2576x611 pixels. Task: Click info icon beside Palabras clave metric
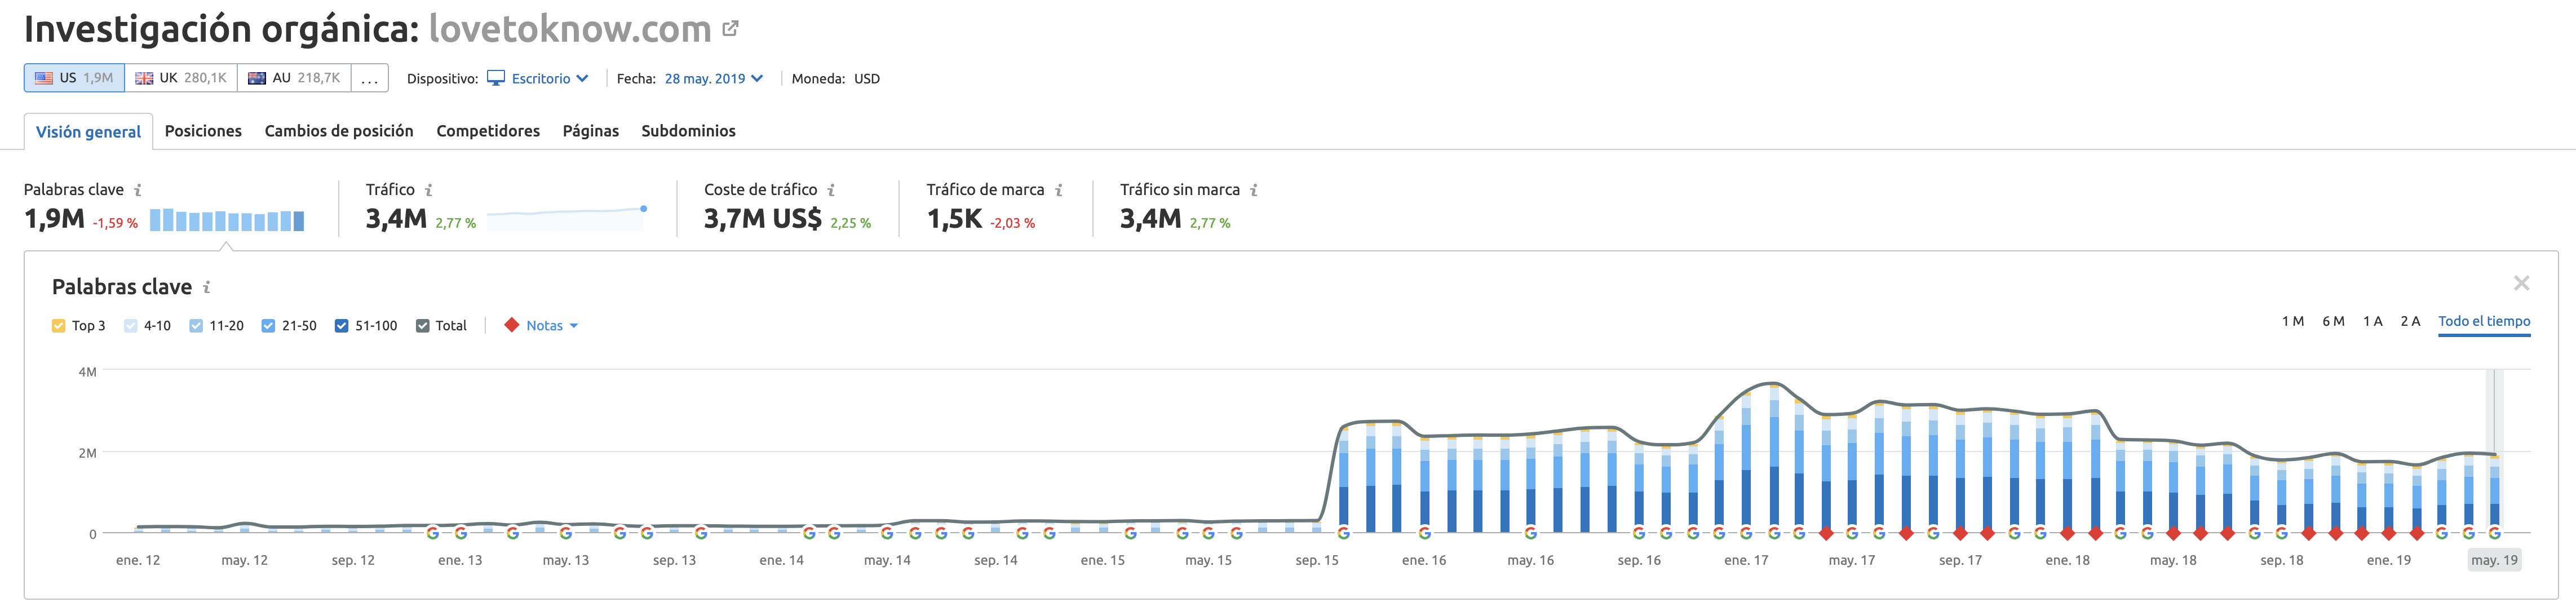point(138,190)
